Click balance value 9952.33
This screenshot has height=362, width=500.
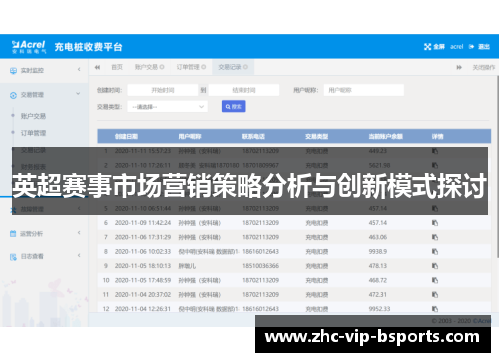[379, 309]
